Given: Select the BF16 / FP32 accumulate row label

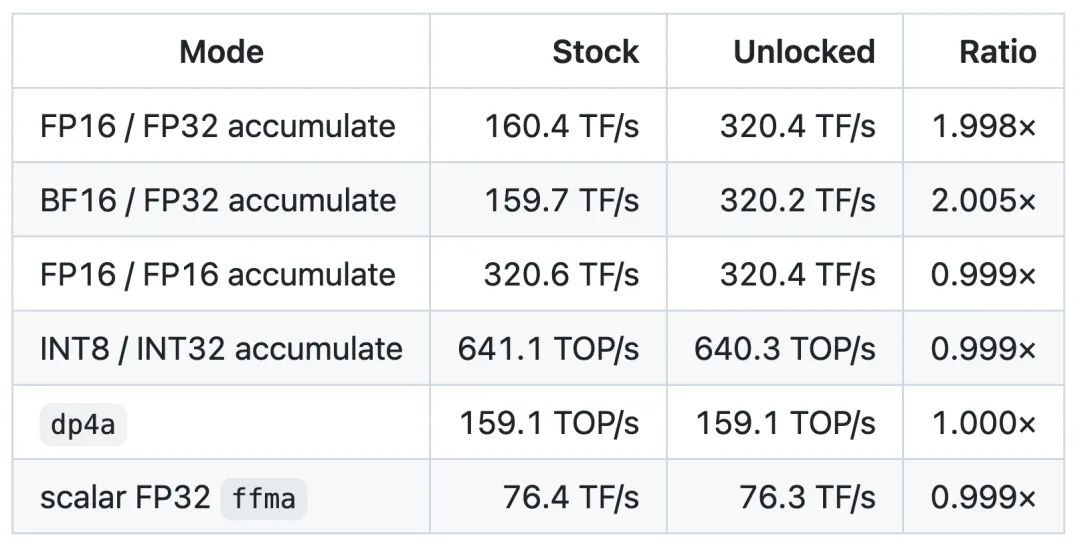Looking at the screenshot, I should pos(218,200).
